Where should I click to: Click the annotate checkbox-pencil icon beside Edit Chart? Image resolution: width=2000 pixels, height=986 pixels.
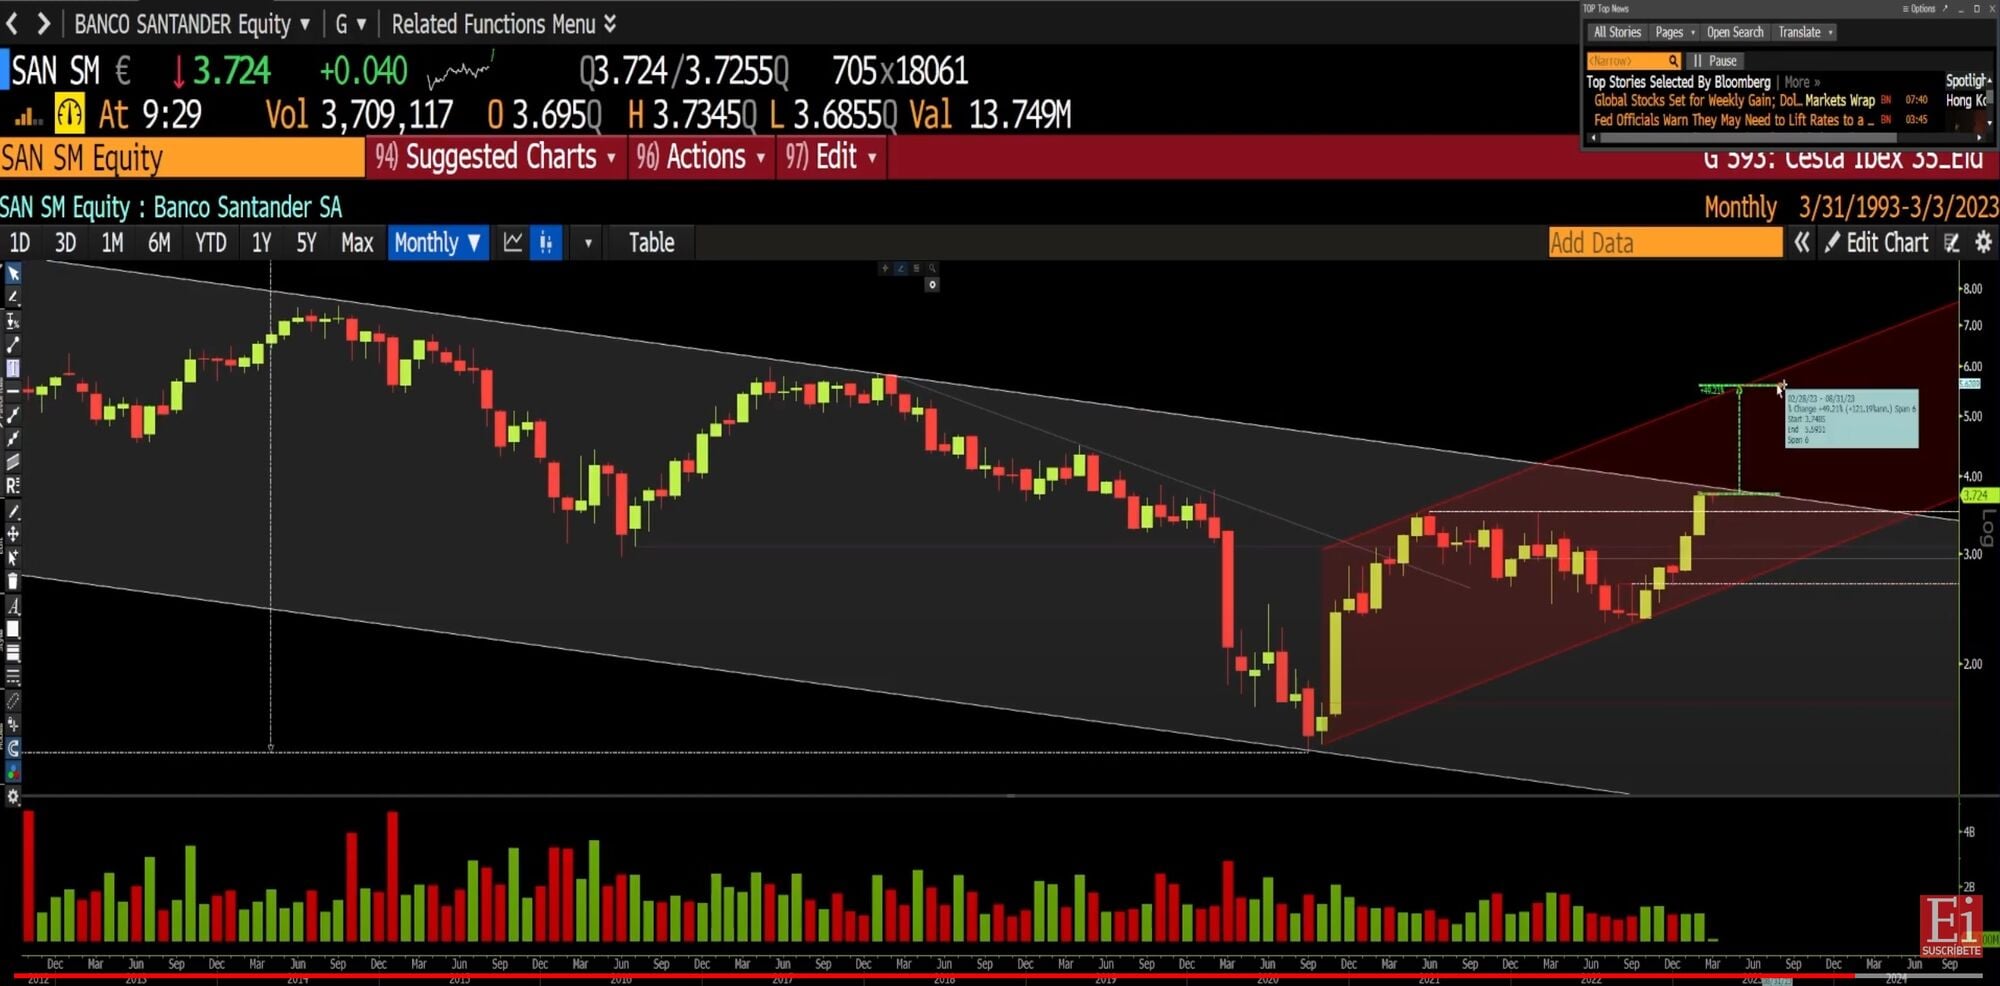click(x=1952, y=243)
